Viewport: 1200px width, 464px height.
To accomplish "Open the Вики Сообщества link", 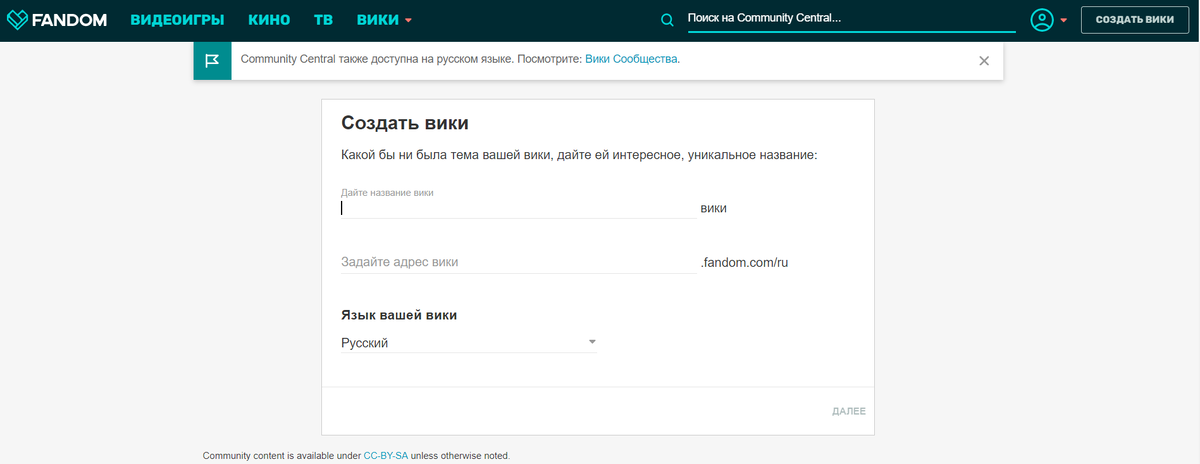I will (631, 59).
